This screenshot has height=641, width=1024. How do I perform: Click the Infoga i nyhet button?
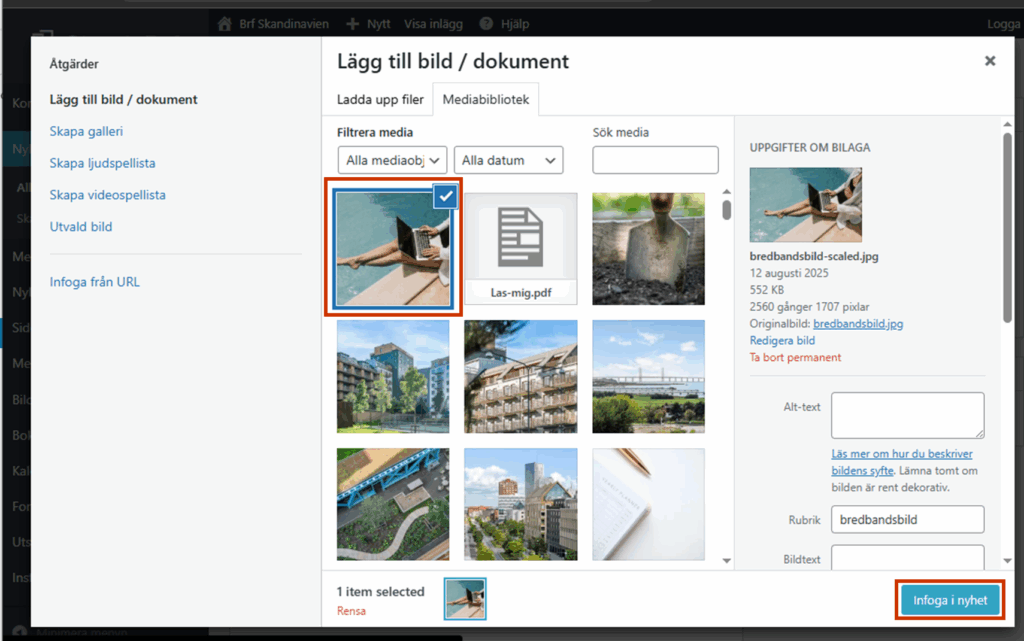pos(950,601)
